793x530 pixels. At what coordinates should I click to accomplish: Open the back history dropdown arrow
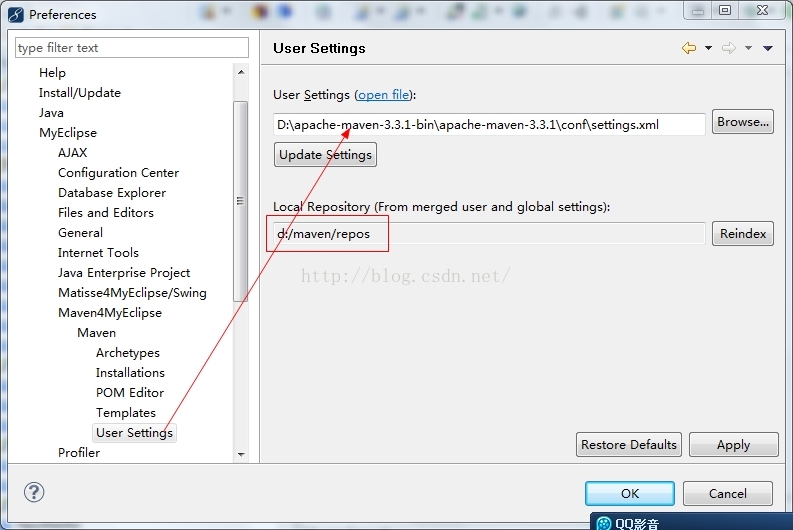pyautogui.click(x=708, y=48)
